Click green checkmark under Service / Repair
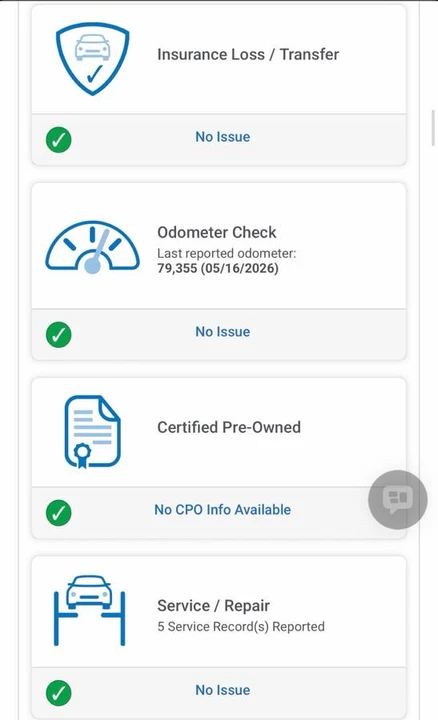The width and height of the screenshot is (438, 720). tap(59, 693)
